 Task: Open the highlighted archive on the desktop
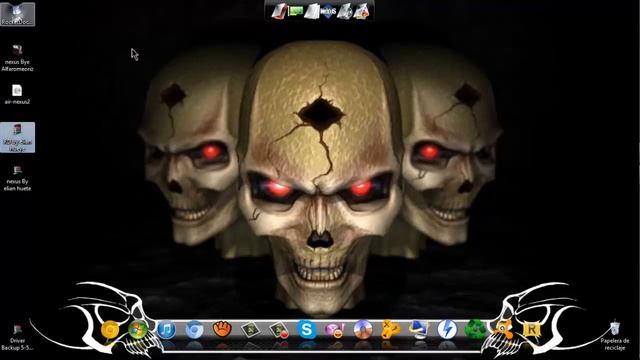pyautogui.click(x=17, y=138)
